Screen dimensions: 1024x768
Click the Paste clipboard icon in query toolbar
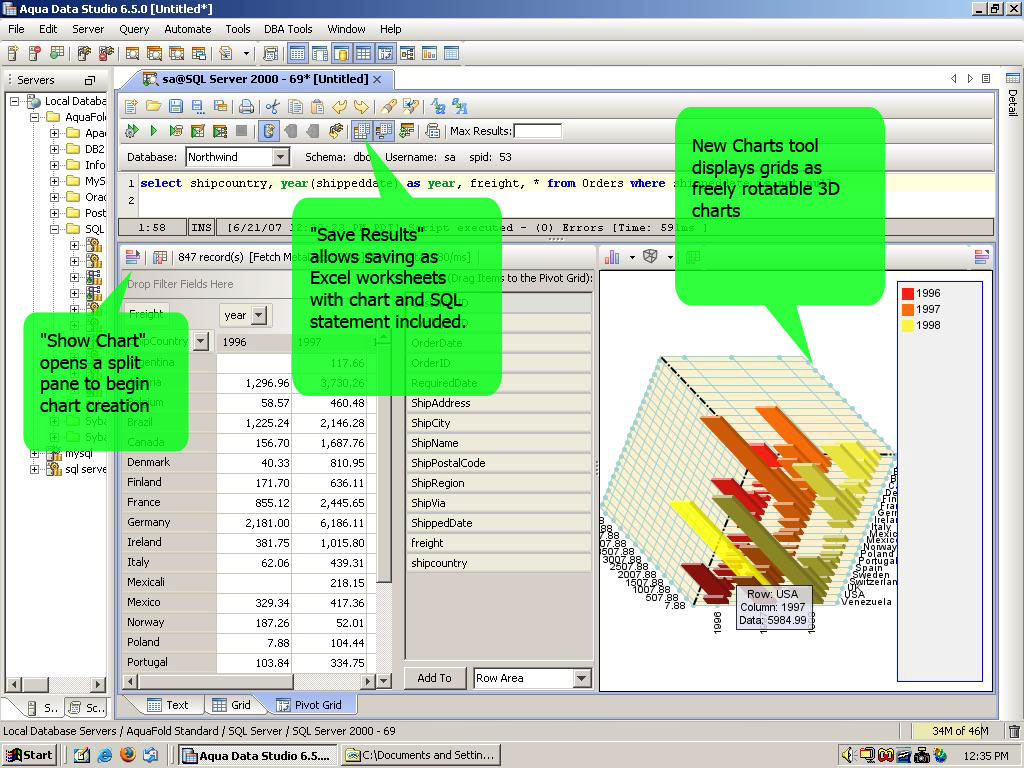click(x=317, y=106)
